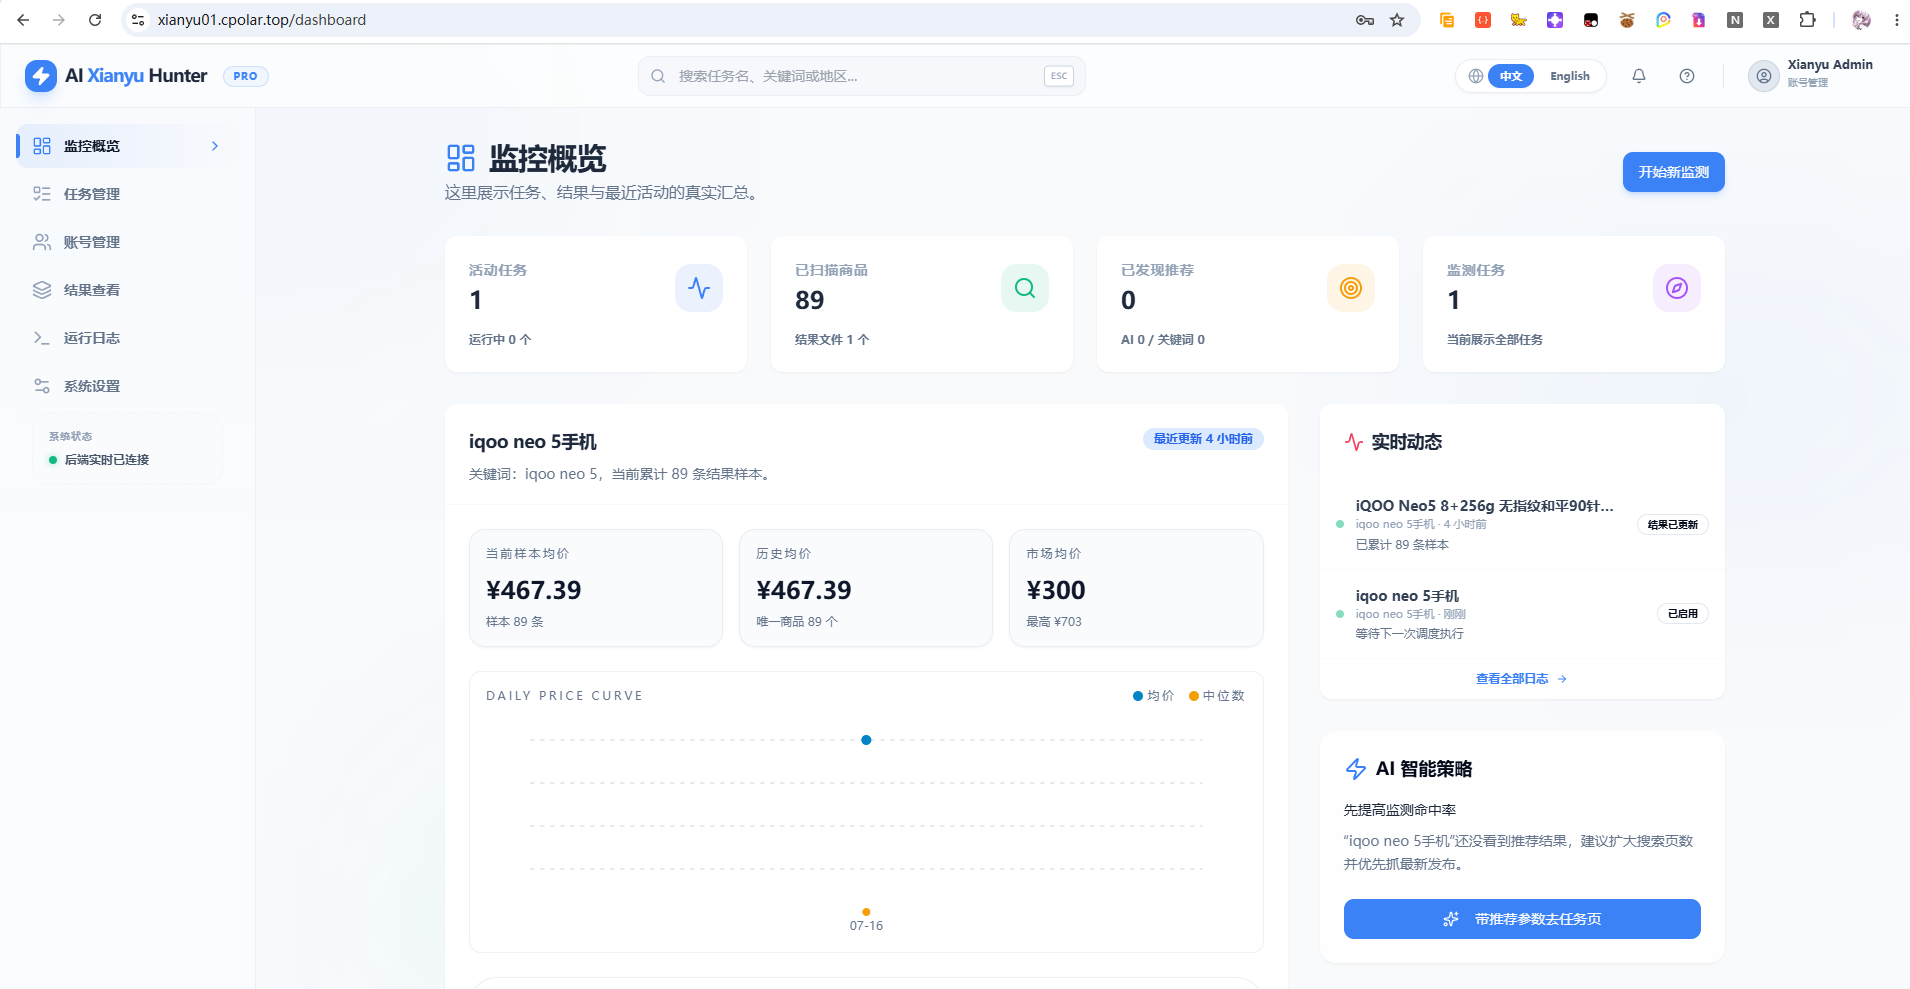Click the target icon on 已发现推荐 card

[1351, 288]
